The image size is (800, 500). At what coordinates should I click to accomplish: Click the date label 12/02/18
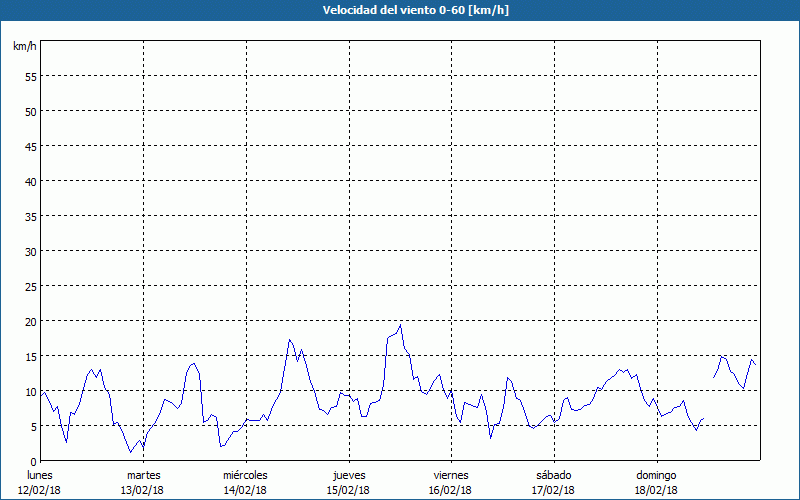pos(40,490)
